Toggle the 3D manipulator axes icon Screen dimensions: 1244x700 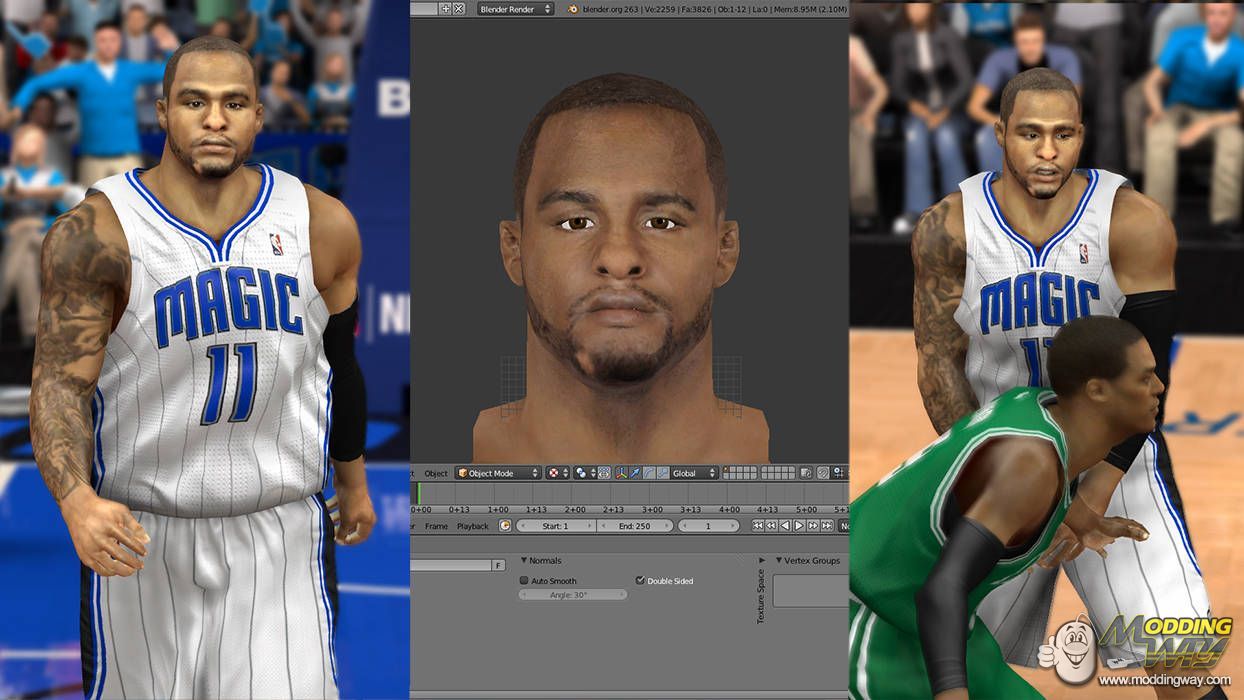click(621, 473)
